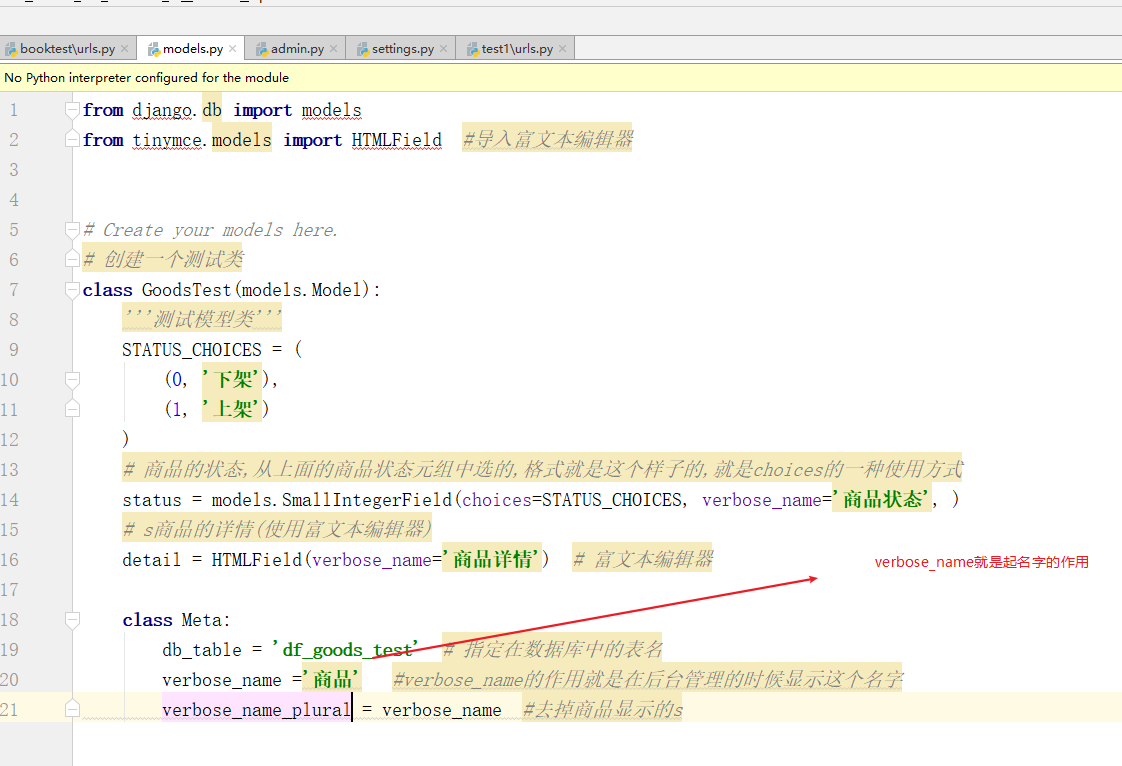Image resolution: width=1122 pixels, height=766 pixels.
Task: Collapse the Meta class at line 18
Action: pos(72,619)
